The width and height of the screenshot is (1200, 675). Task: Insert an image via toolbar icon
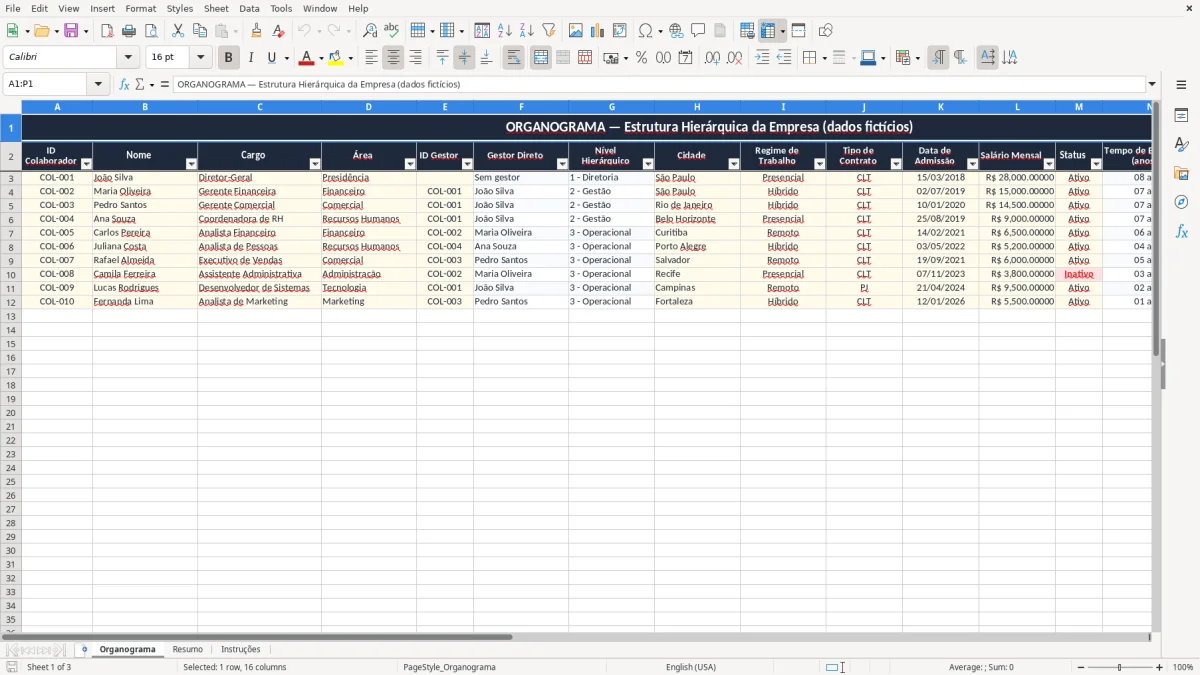(576, 31)
